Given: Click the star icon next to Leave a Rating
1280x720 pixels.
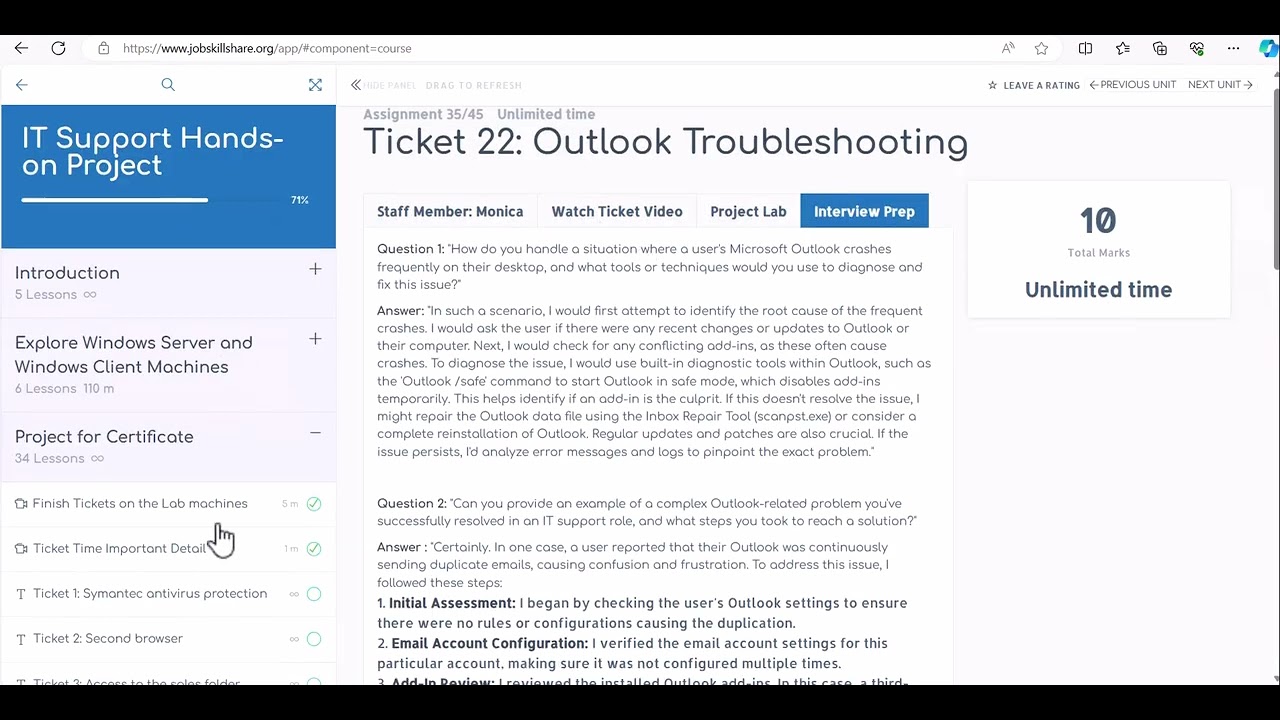Looking at the screenshot, I should [993, 85].
